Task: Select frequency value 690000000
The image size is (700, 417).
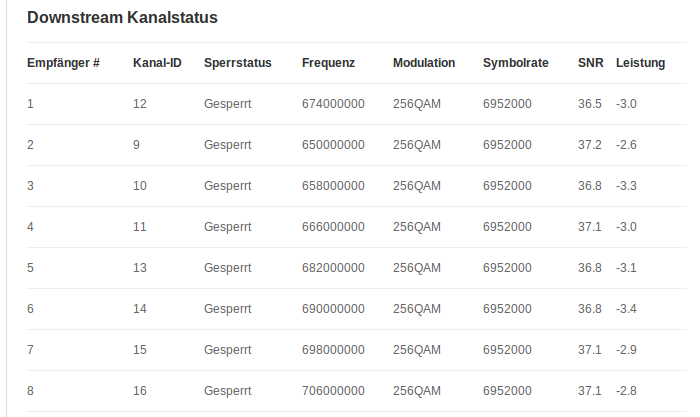Action: pos(333,309)
